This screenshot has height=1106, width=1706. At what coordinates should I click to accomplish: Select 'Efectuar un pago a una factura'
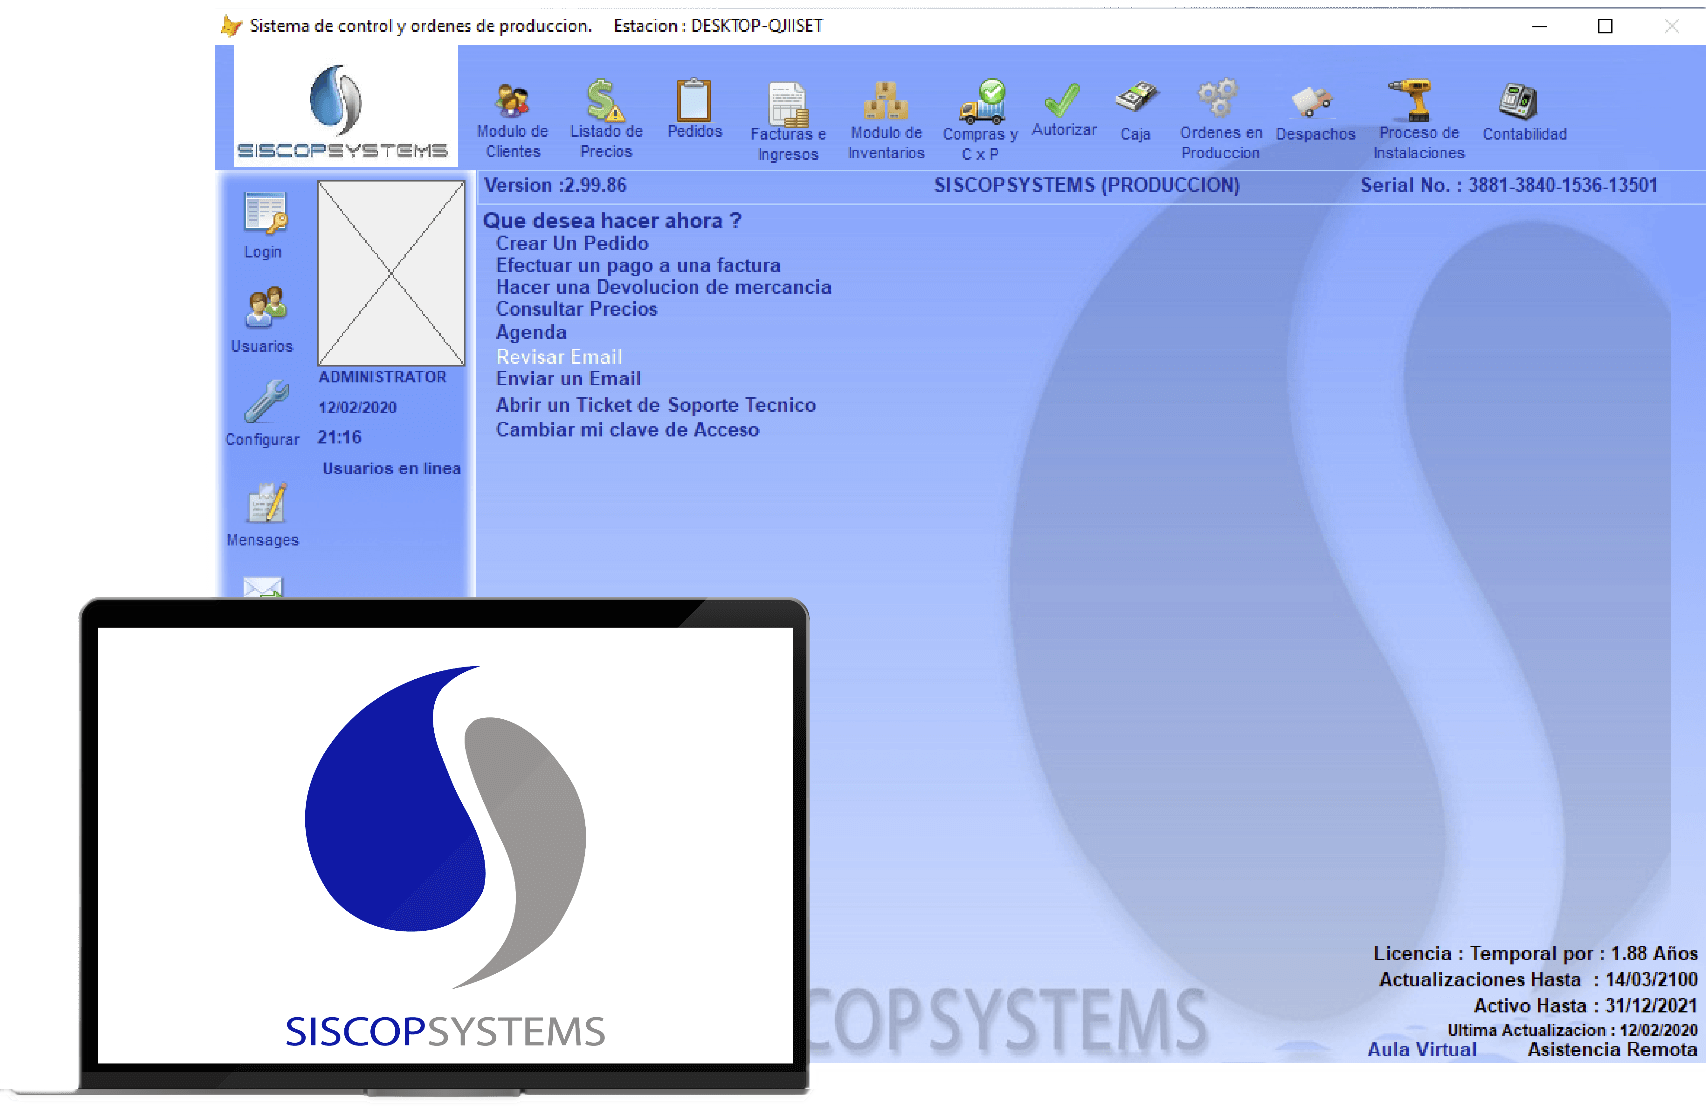pyautogui.click(x=638, y=265)
